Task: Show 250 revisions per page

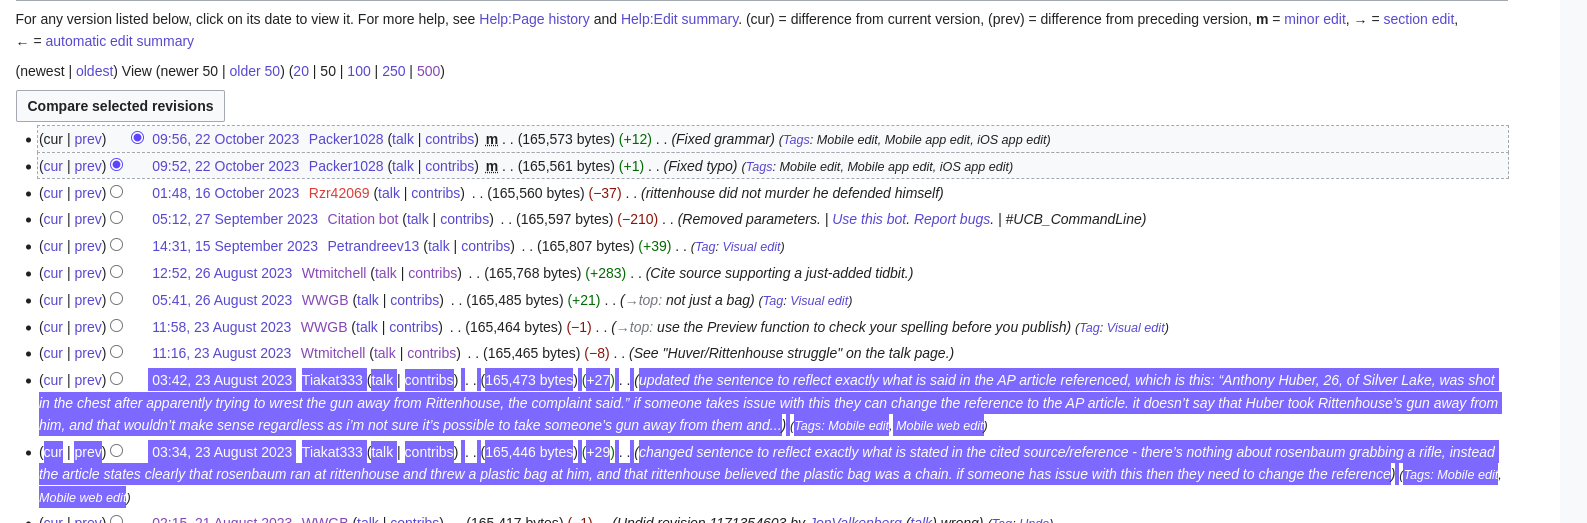Action: 394,71
